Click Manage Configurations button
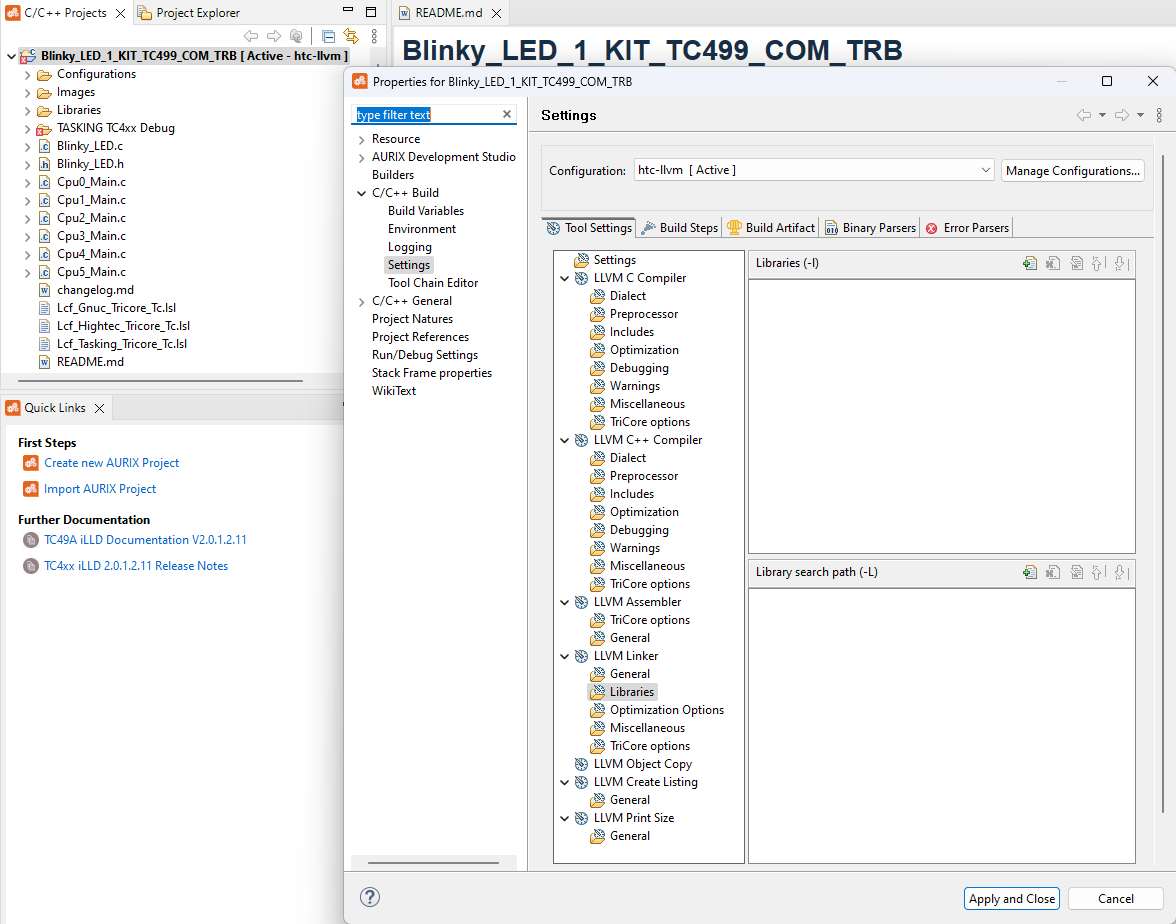Image resolution: width=1176 pixels, height=924 pixels. [x=1072, y=170]
